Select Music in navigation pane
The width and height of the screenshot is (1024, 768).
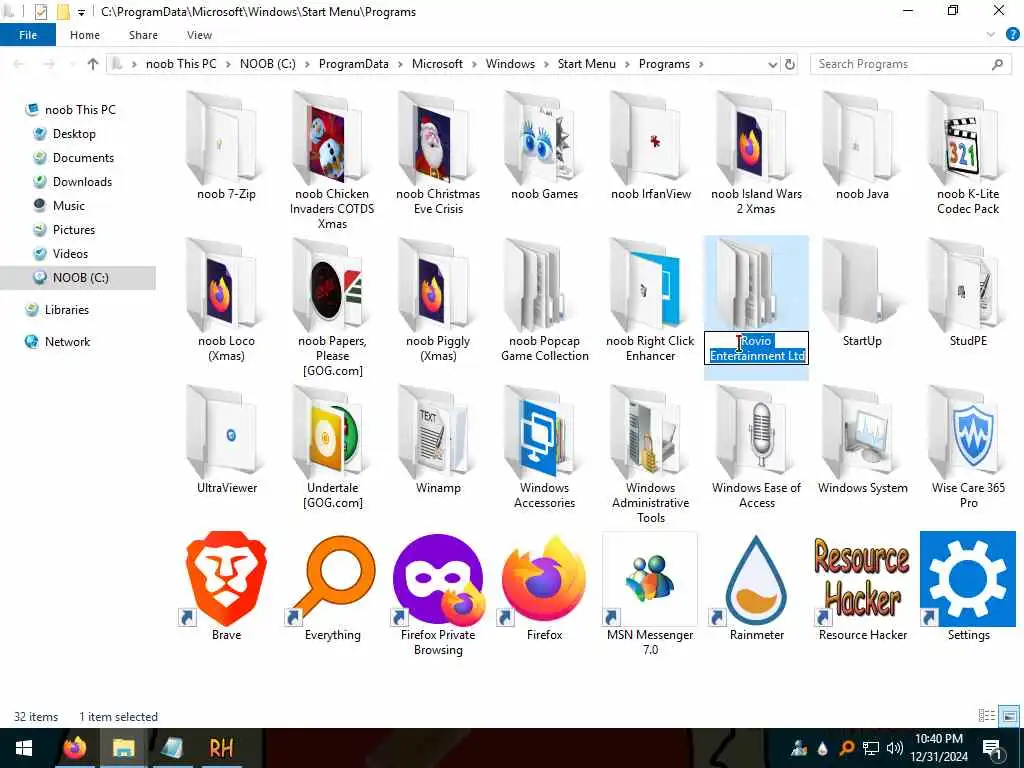point(69,206)
